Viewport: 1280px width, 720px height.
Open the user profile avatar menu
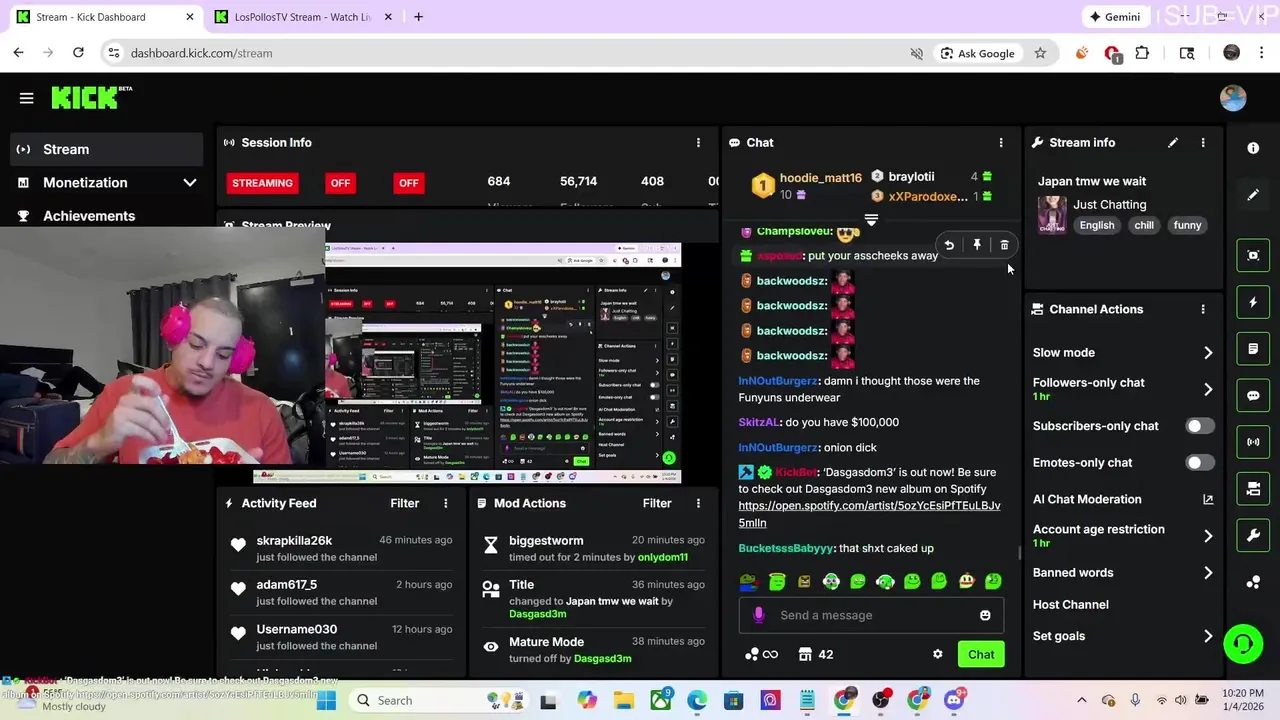coord(1233,98)
